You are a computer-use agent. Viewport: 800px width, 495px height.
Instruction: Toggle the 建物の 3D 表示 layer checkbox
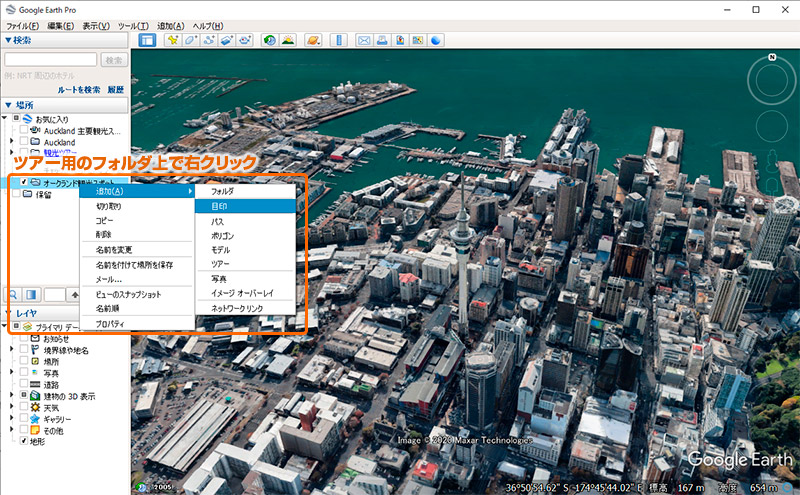click(x=23, y=395)
